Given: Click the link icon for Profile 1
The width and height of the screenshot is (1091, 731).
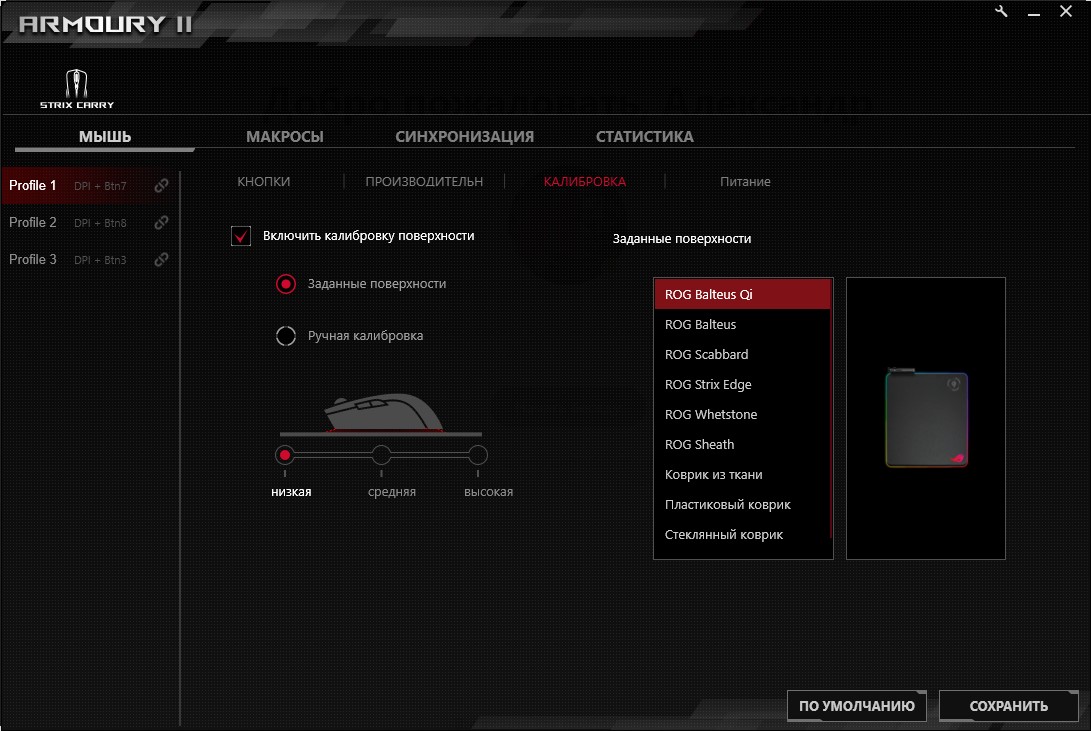Looking at the screenshot, I should pos(161,186).
